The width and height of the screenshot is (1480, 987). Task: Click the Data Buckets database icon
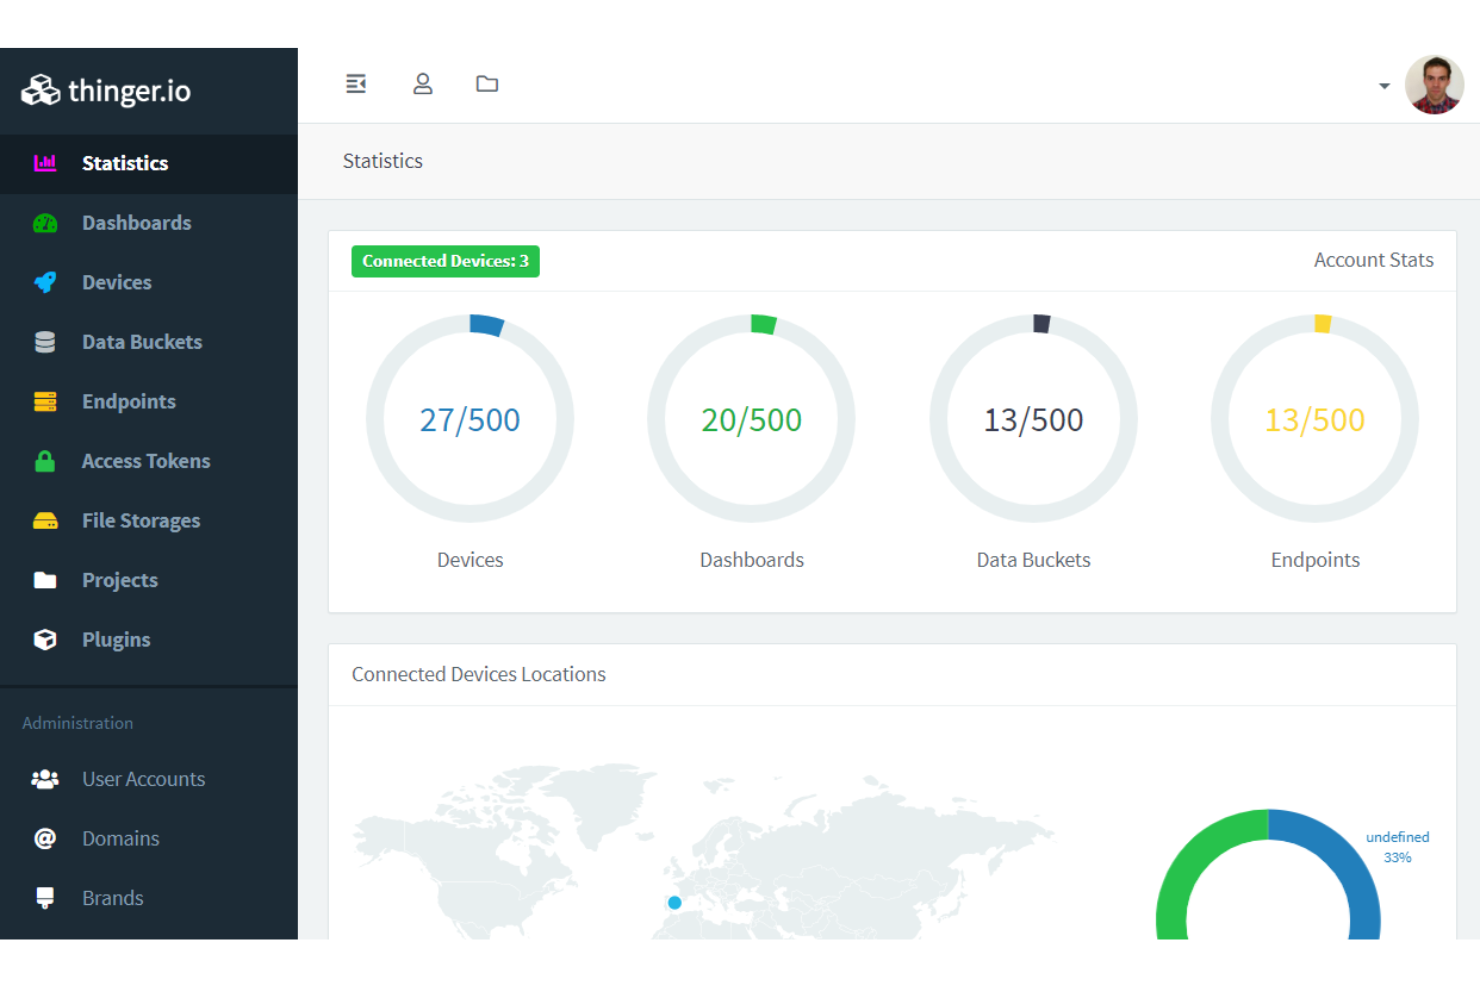[x=45, y=341]
